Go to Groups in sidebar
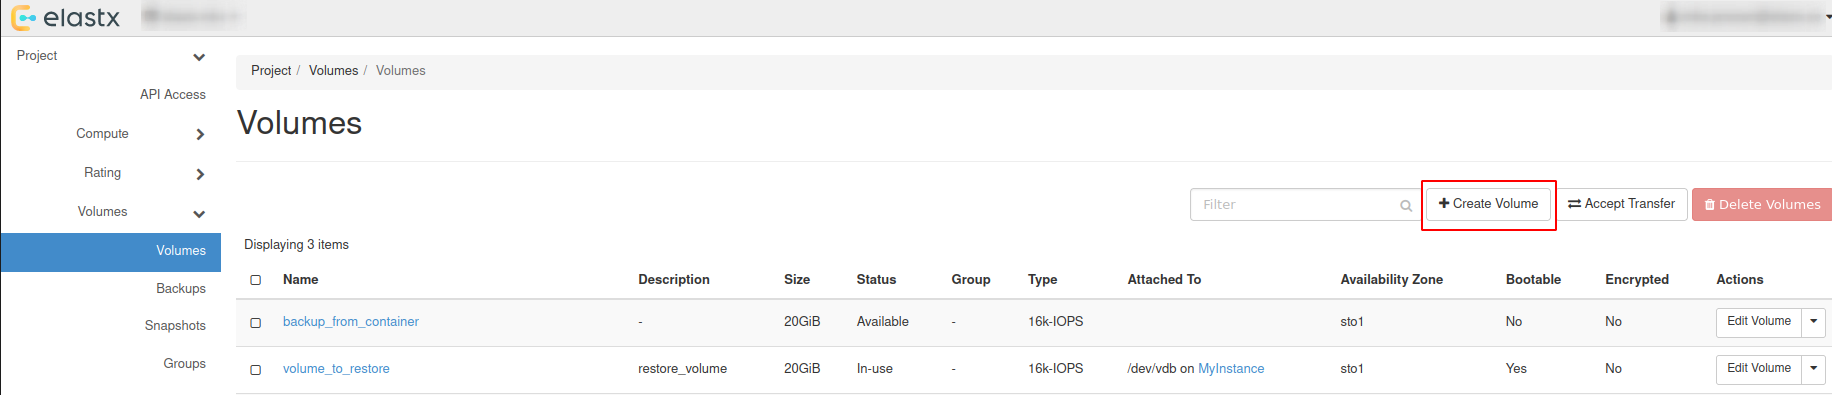This screenshot has height=395, width=1832. pyautogui.click(x=185, y=363)
